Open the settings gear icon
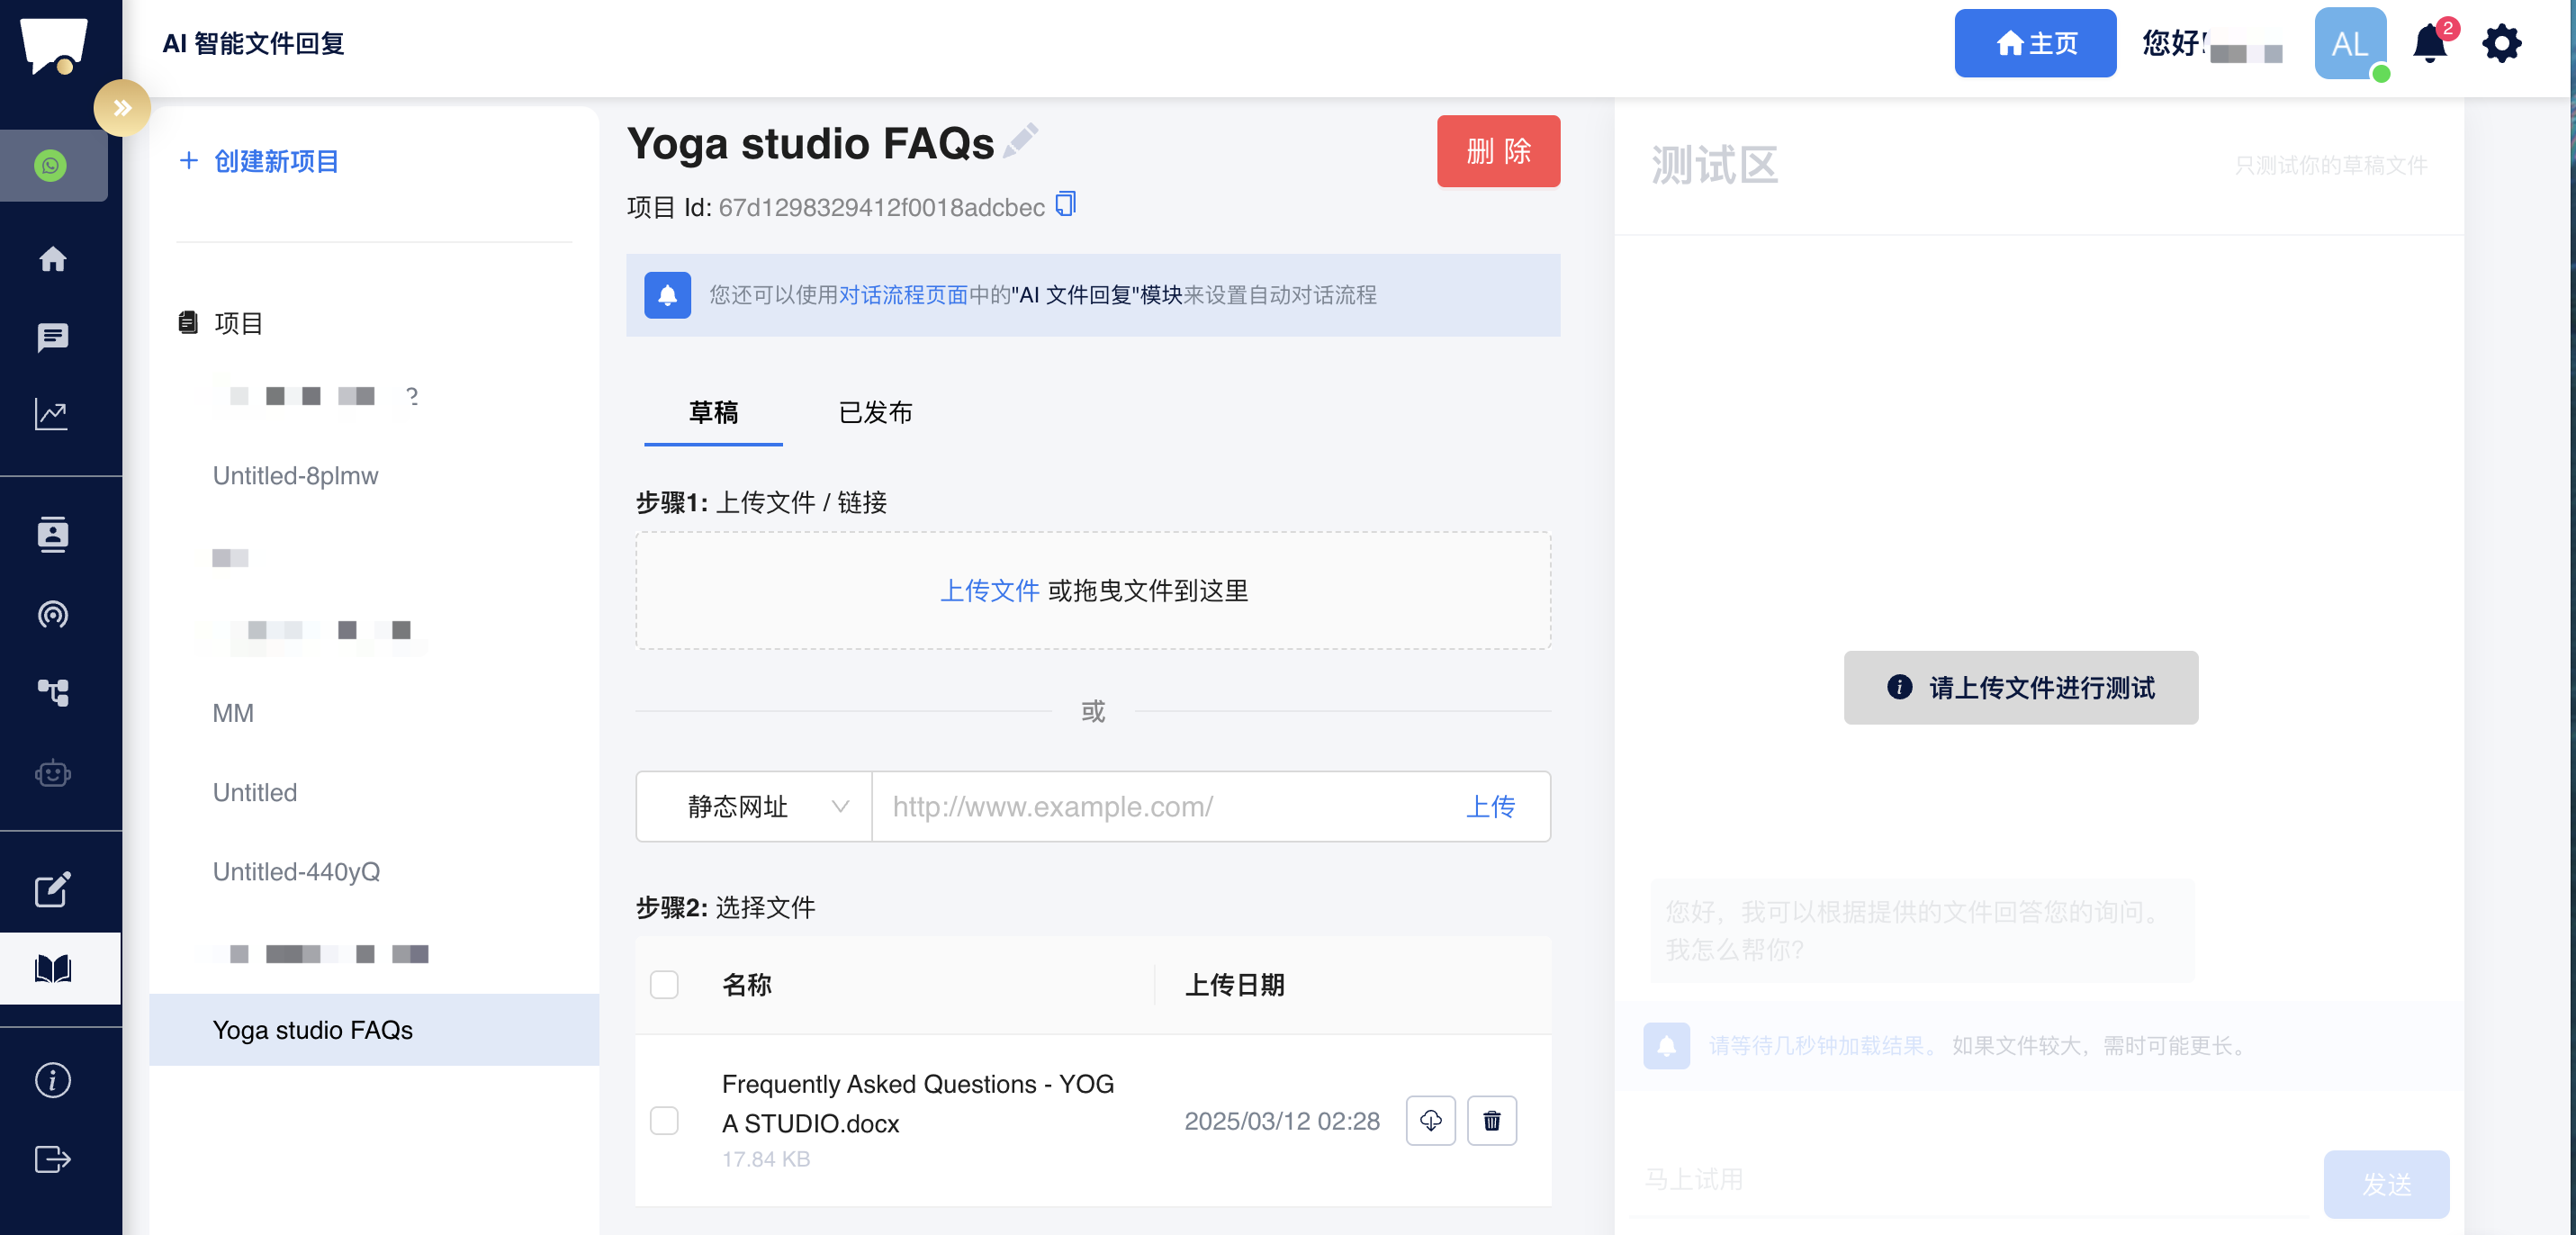This screenshot has height=1235, width=2576. coord(2502,44)
